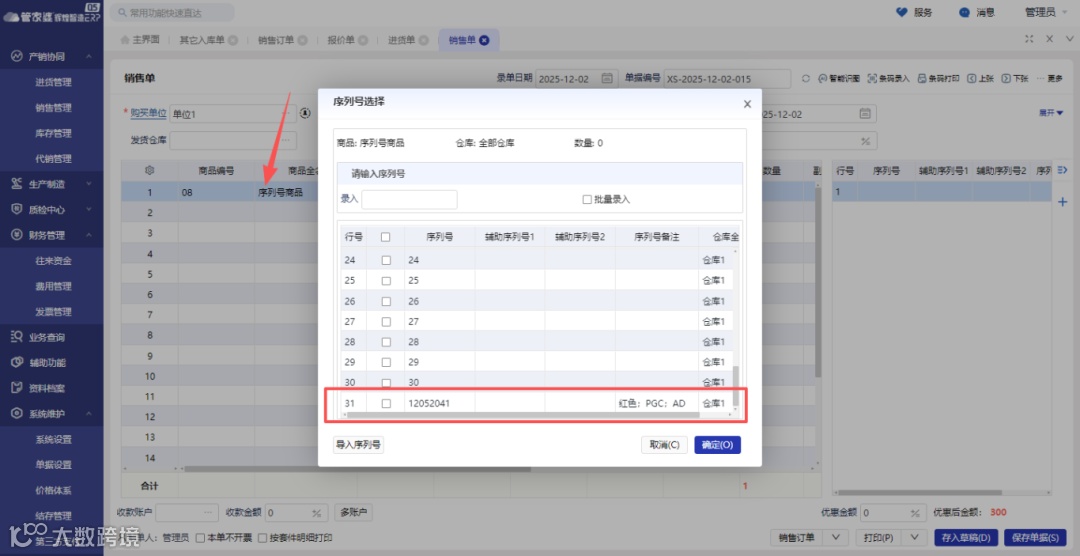
Task: Click the 存入草稿(D) button
Action: coord(966,537)
